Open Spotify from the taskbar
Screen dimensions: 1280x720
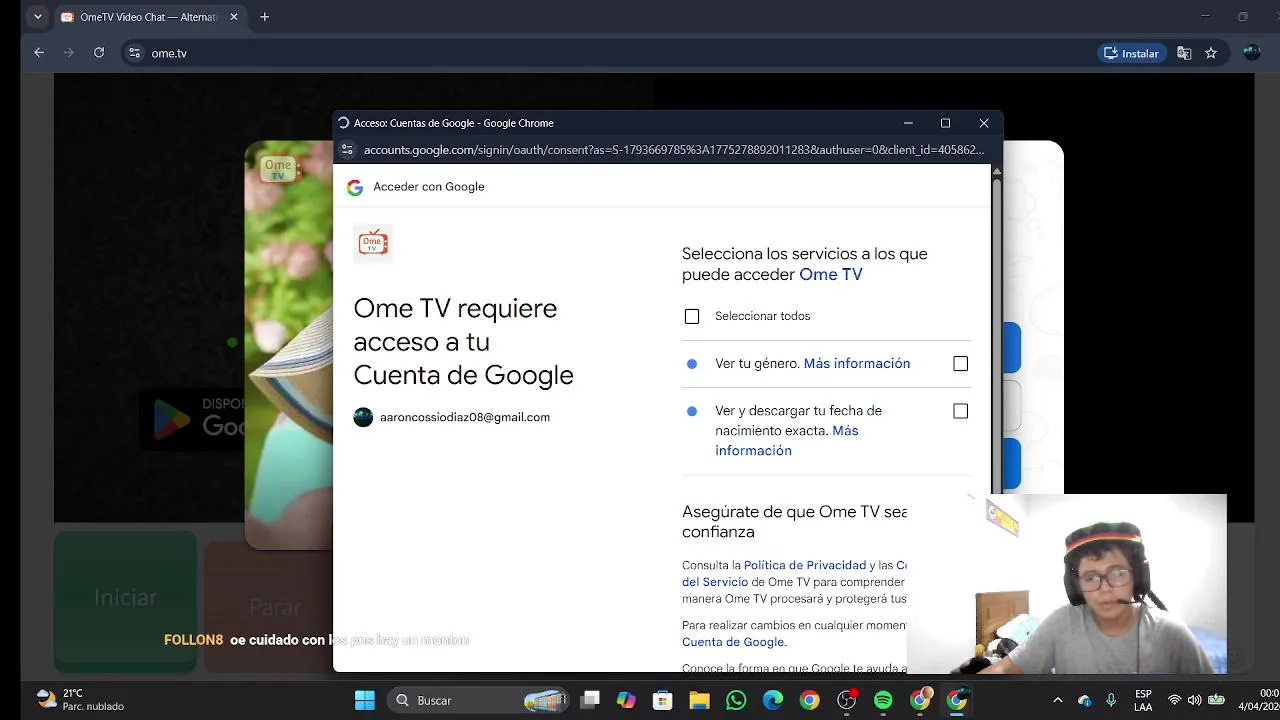(x=883, y=700)
